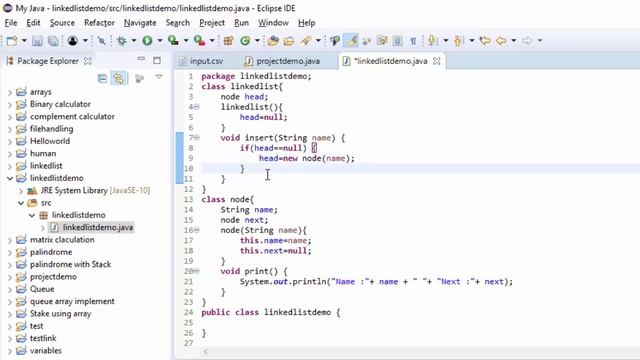This screenshot has width=640, height=360.
Task: Click the New file wizard icon
Action: coord(12,40)
